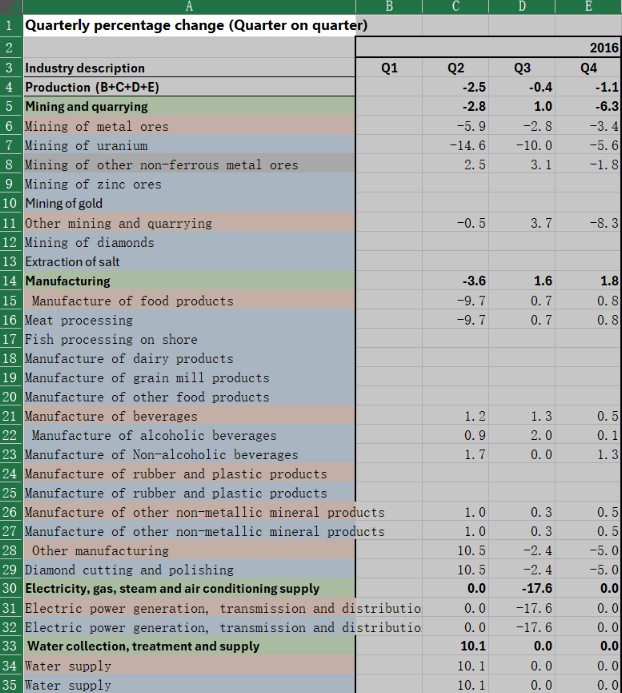Image resolution: width=622 pixels, height=693 pixels.
Task: Select the bold 'Manufacturing' cell
Action: pyautogui.click(x=68, y=281)
